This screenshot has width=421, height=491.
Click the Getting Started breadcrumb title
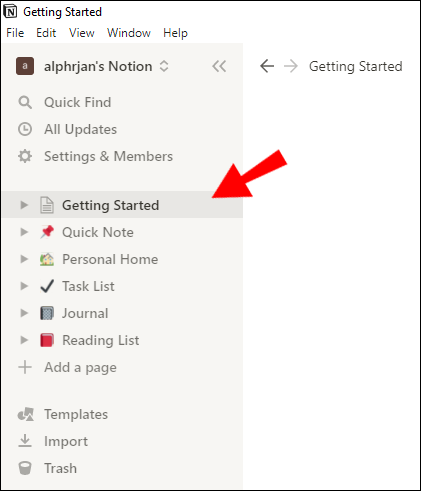(356, 66)
